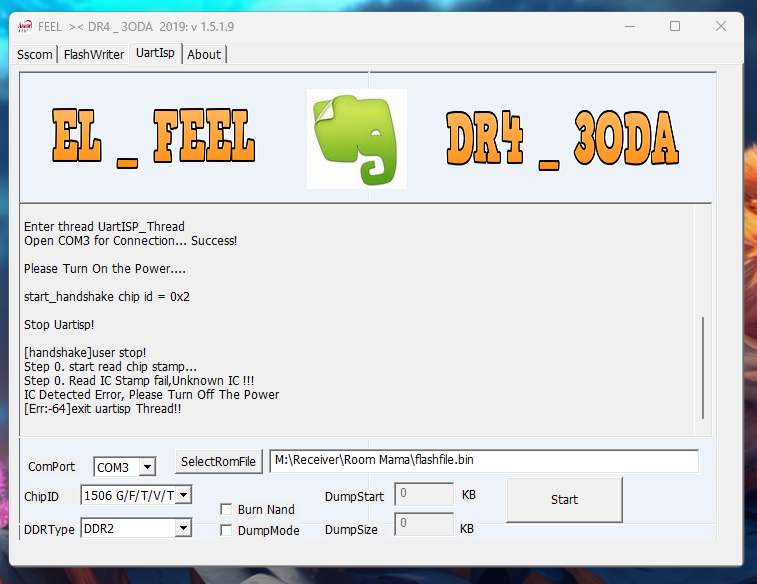This screenshot has height=584, width=757.
Task: Switch to the Sscom tab
Action: coord(35,55)
